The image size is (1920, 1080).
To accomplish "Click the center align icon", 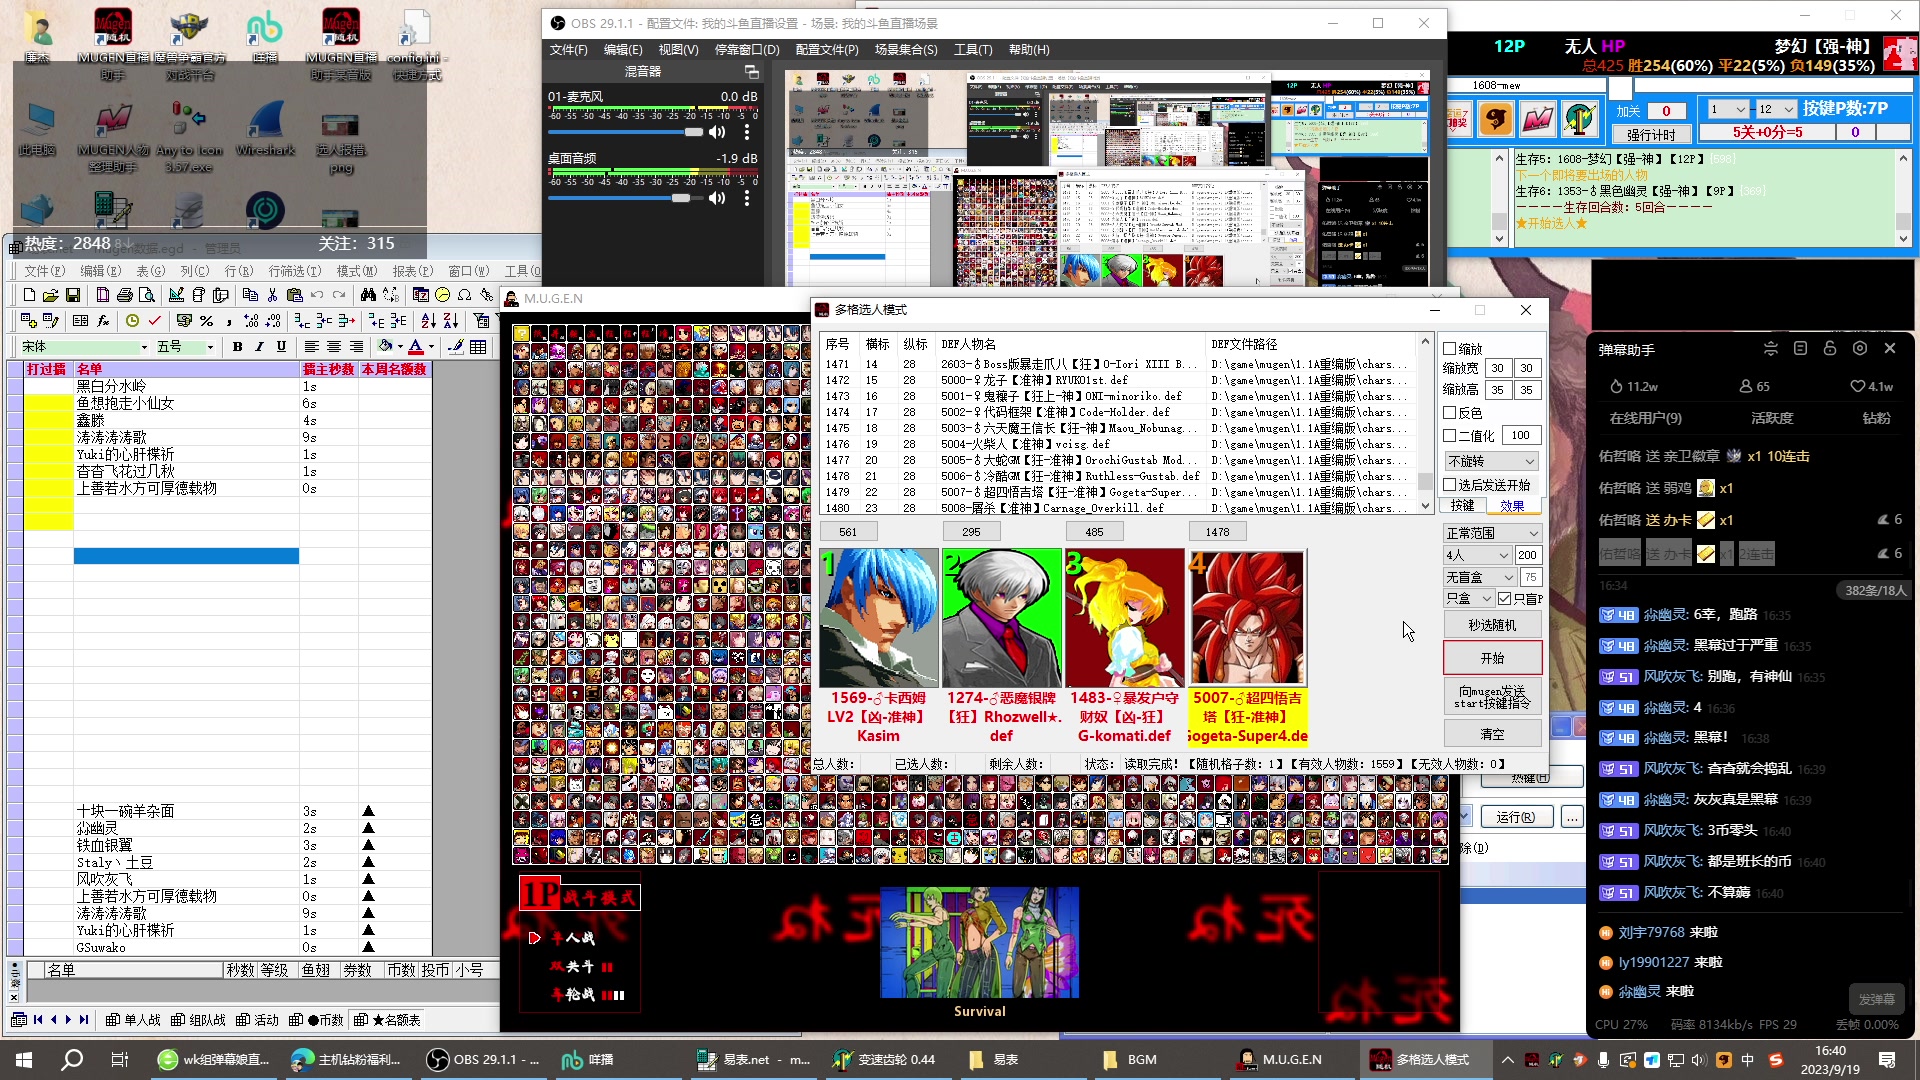I will click(334, 347).
